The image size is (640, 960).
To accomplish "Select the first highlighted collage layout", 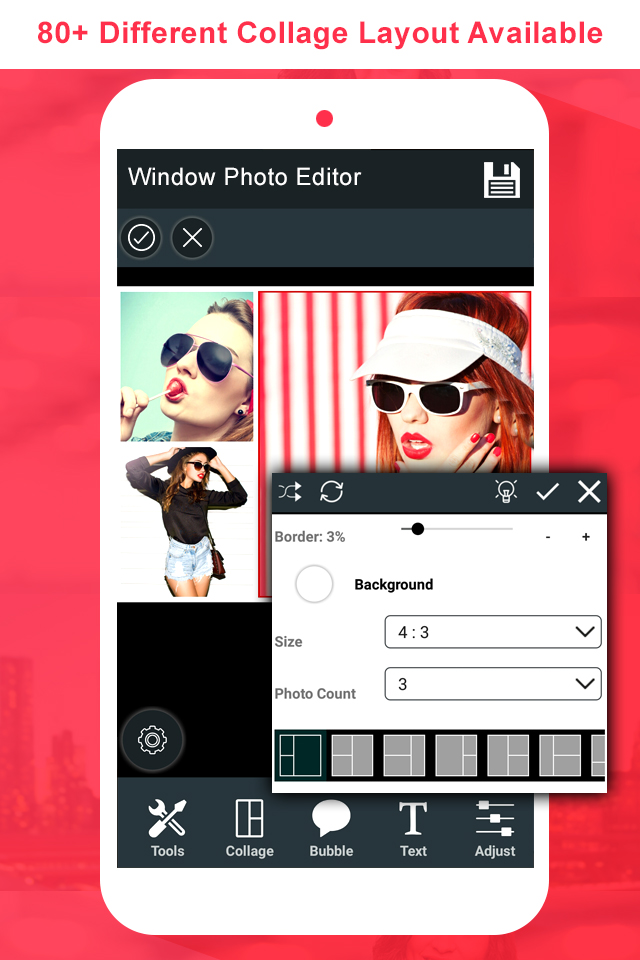I will pyautogui.click(x=301, y=756).
